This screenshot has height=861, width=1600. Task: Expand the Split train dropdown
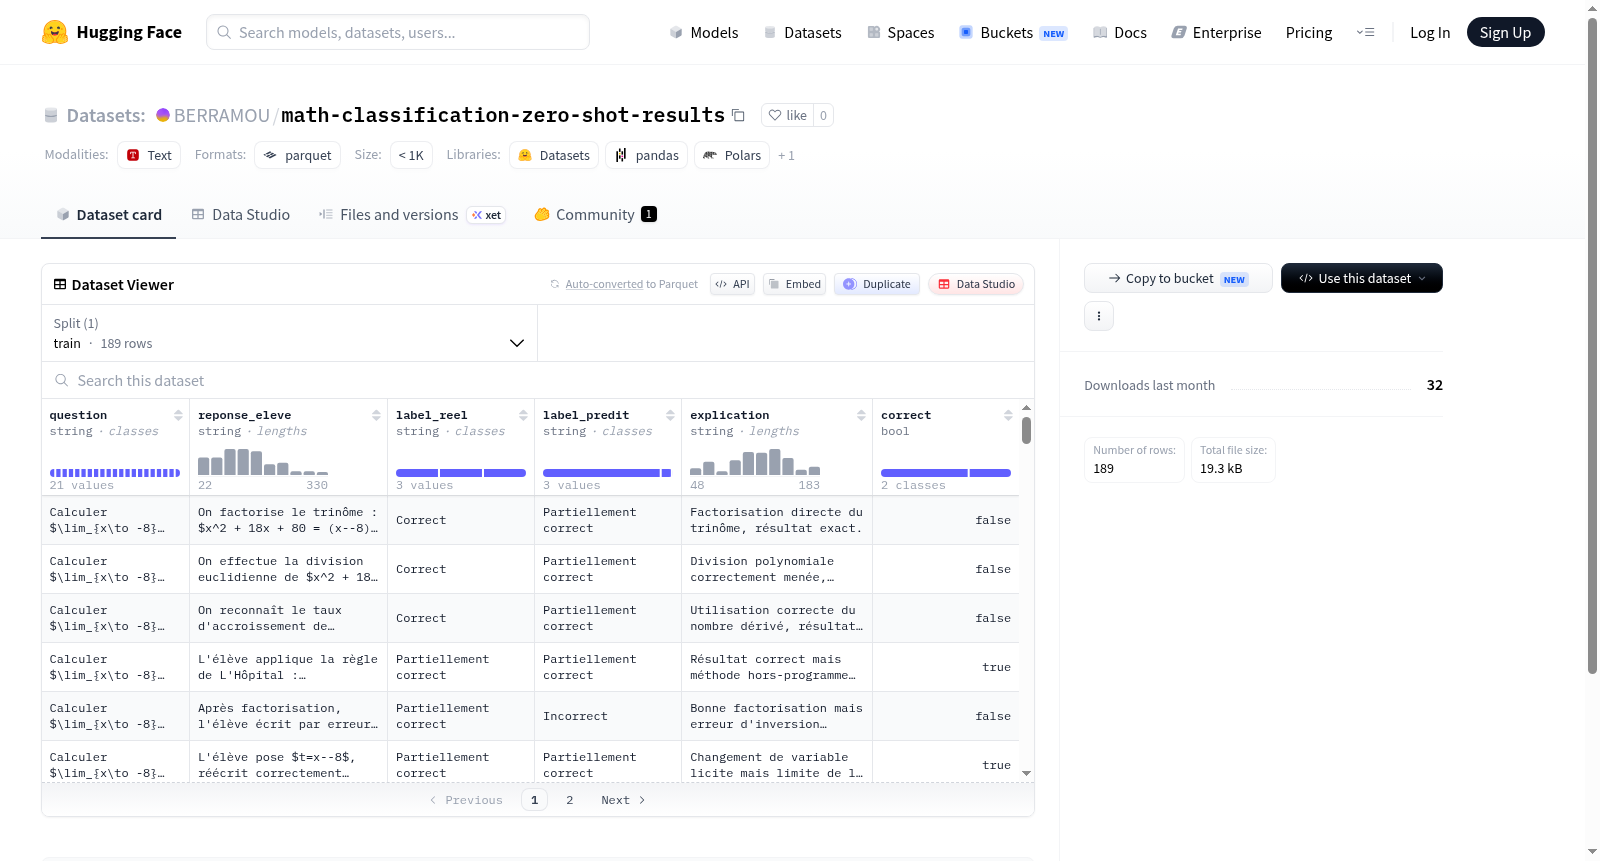coord(289,333)
